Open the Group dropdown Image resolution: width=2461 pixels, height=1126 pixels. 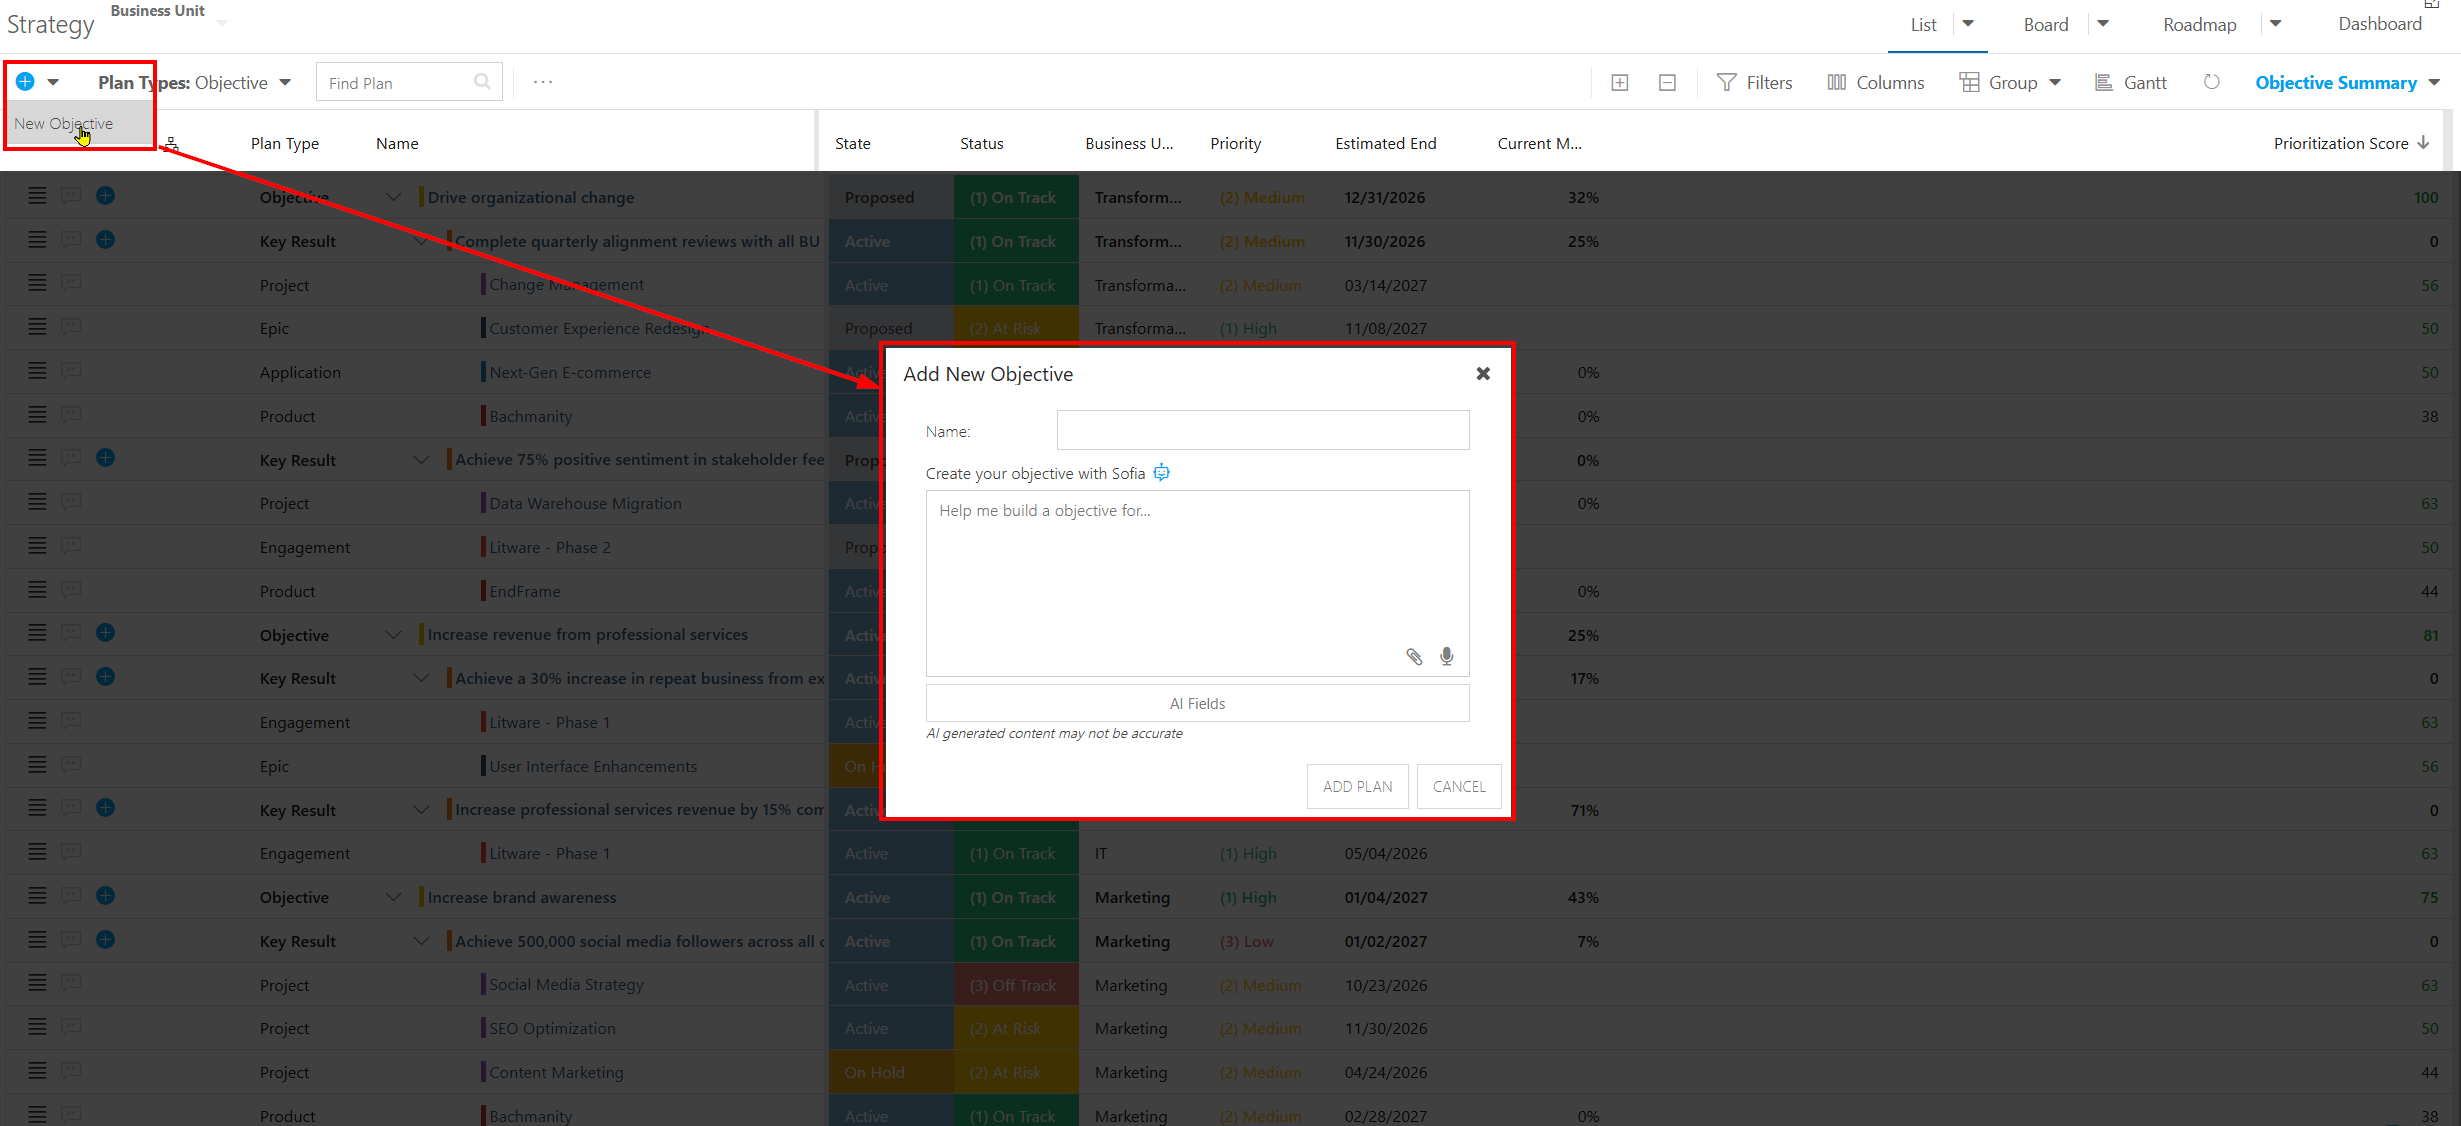point(2010,83)
